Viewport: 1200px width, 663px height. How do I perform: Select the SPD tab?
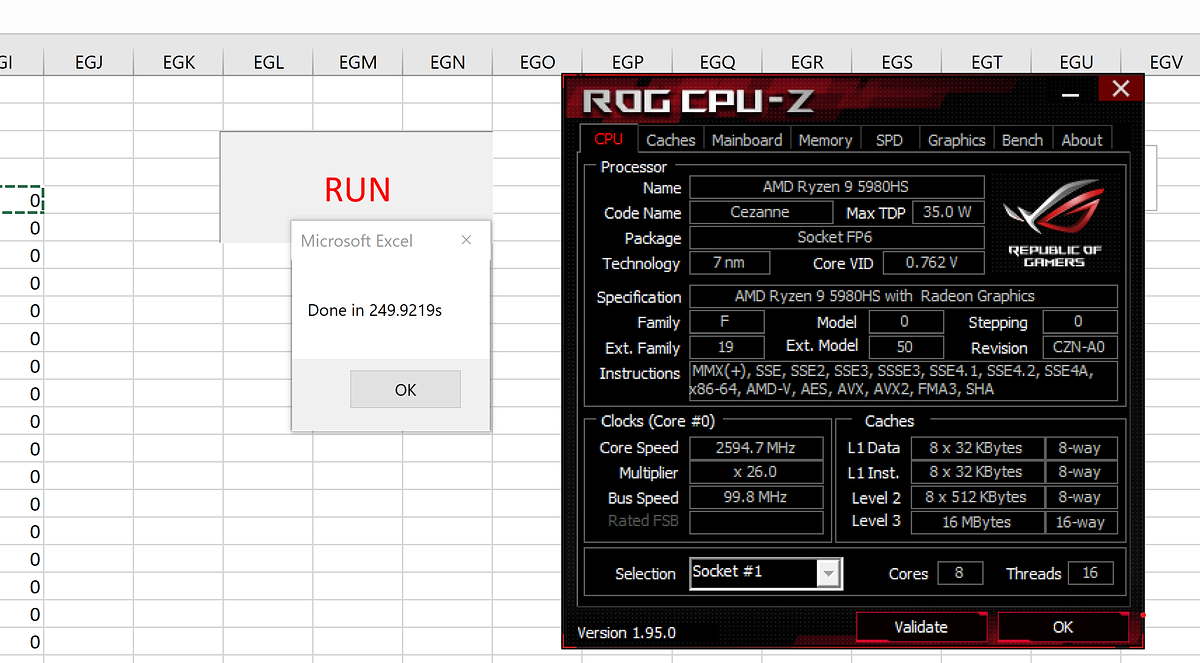point(889,140)
